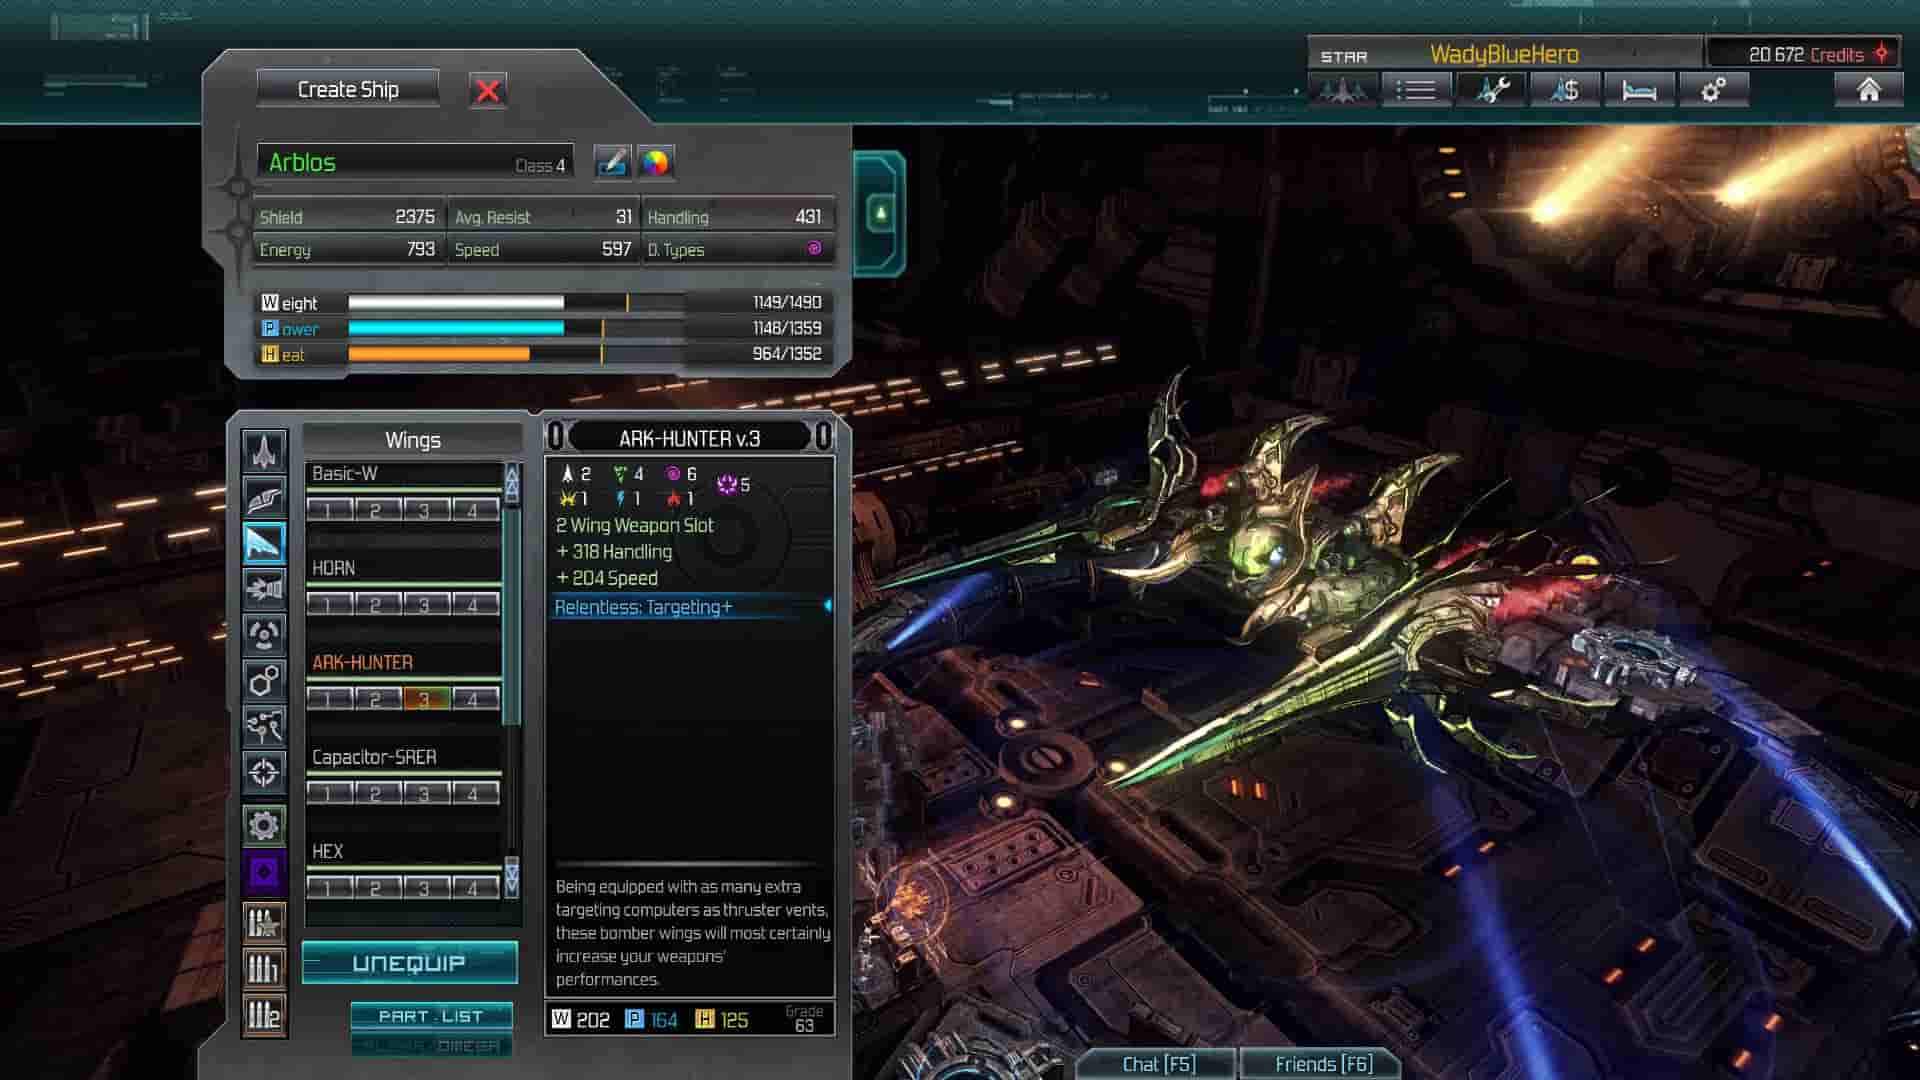
Task: Go to the home icon
Action: pyautogui.click(x=1868, y=90)
